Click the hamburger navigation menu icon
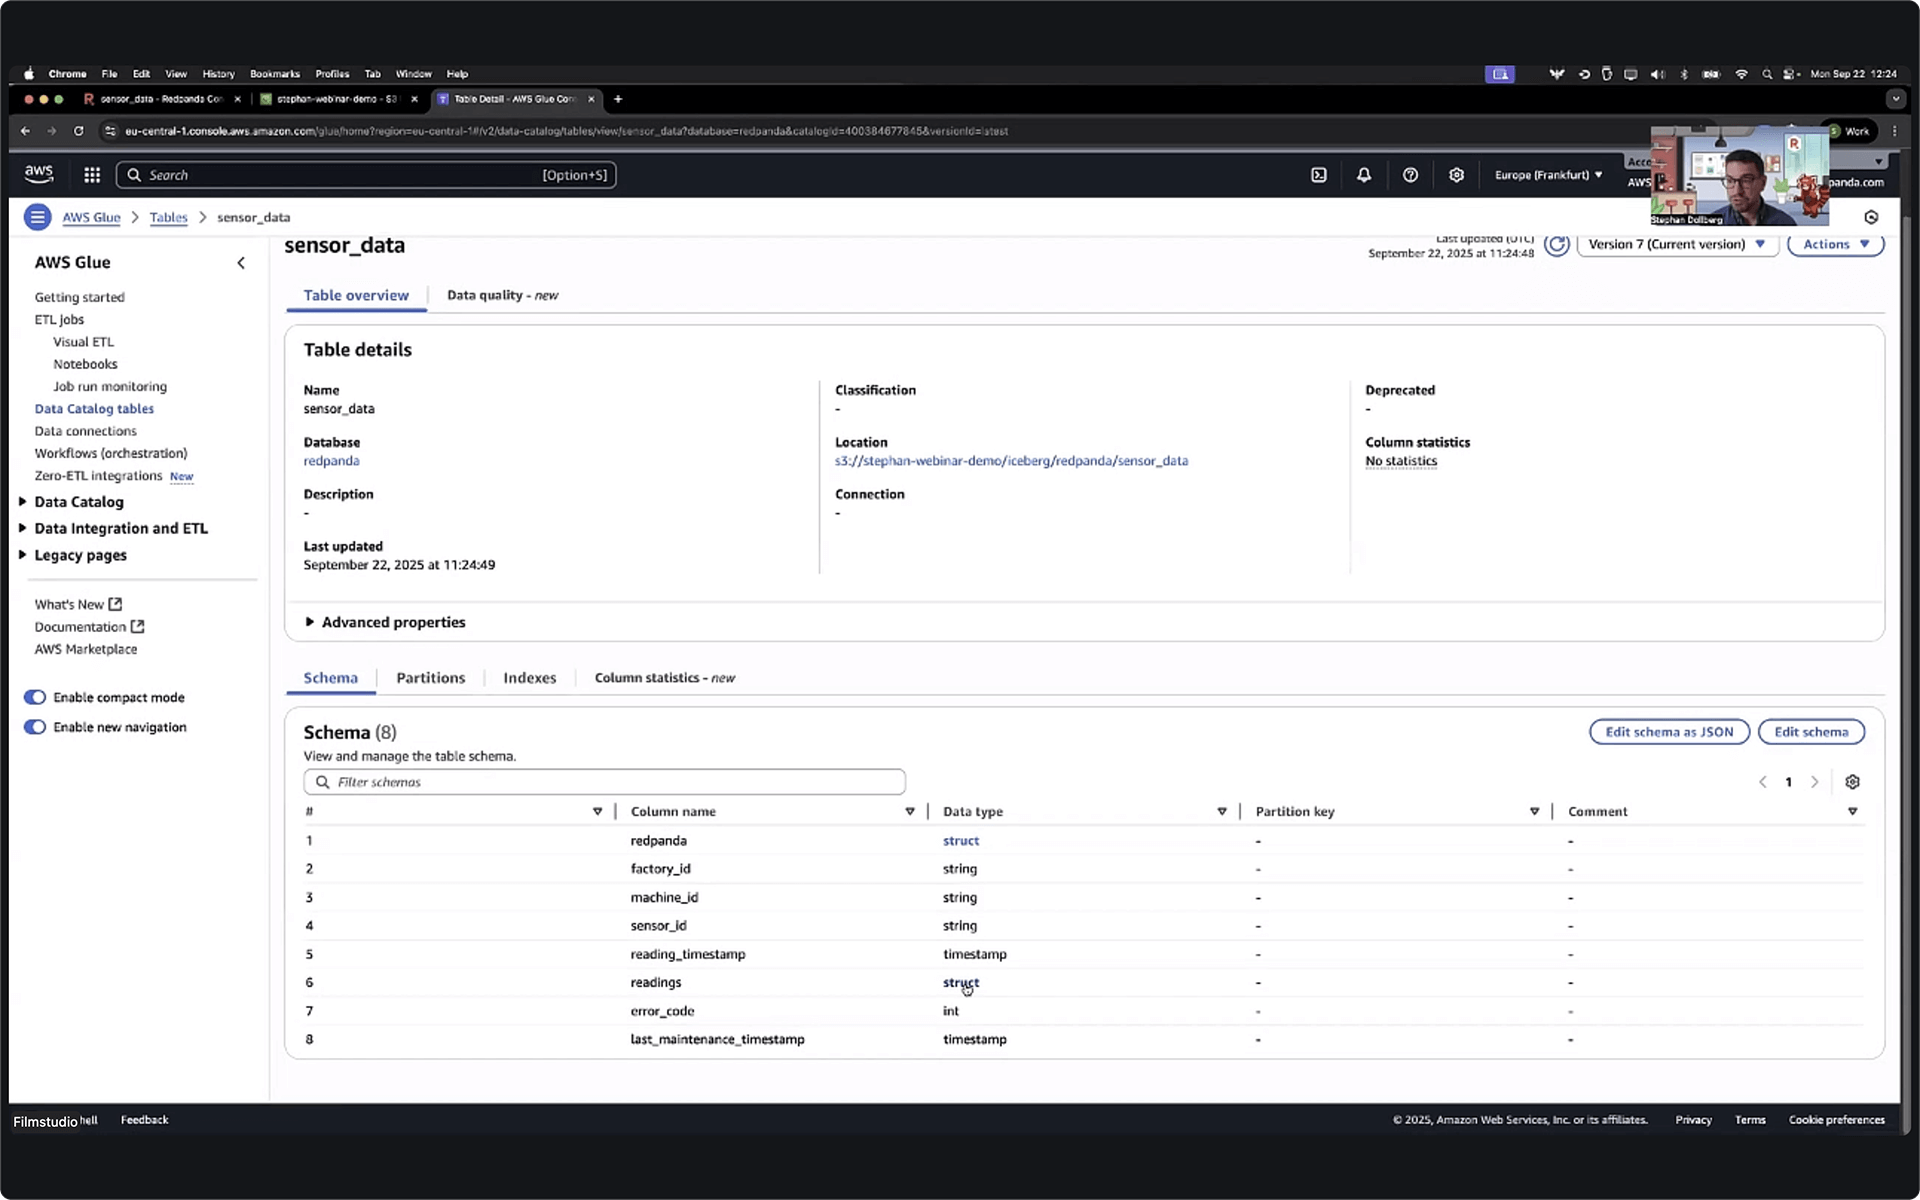Viewport: 1920px width, 1200px height. click(37, 217)
